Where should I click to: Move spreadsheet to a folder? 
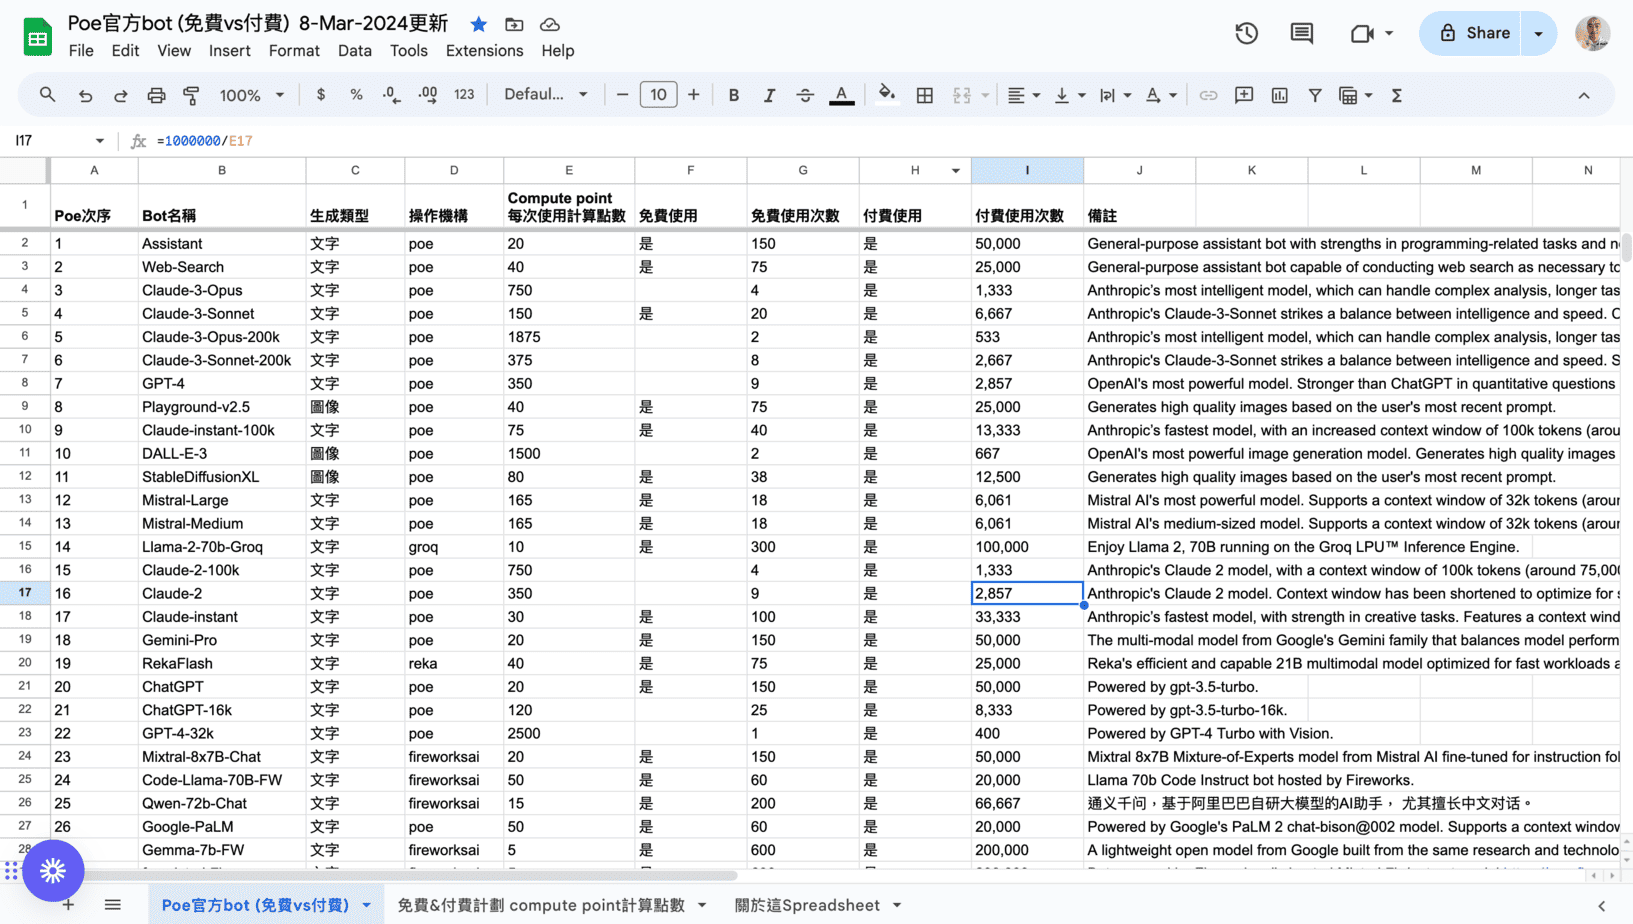click(x=514, y=24)
